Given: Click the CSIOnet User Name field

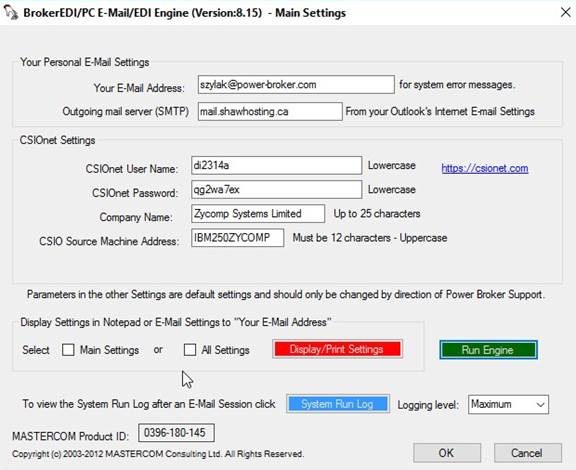Looking at the screenshot, I should coord(276,165).
